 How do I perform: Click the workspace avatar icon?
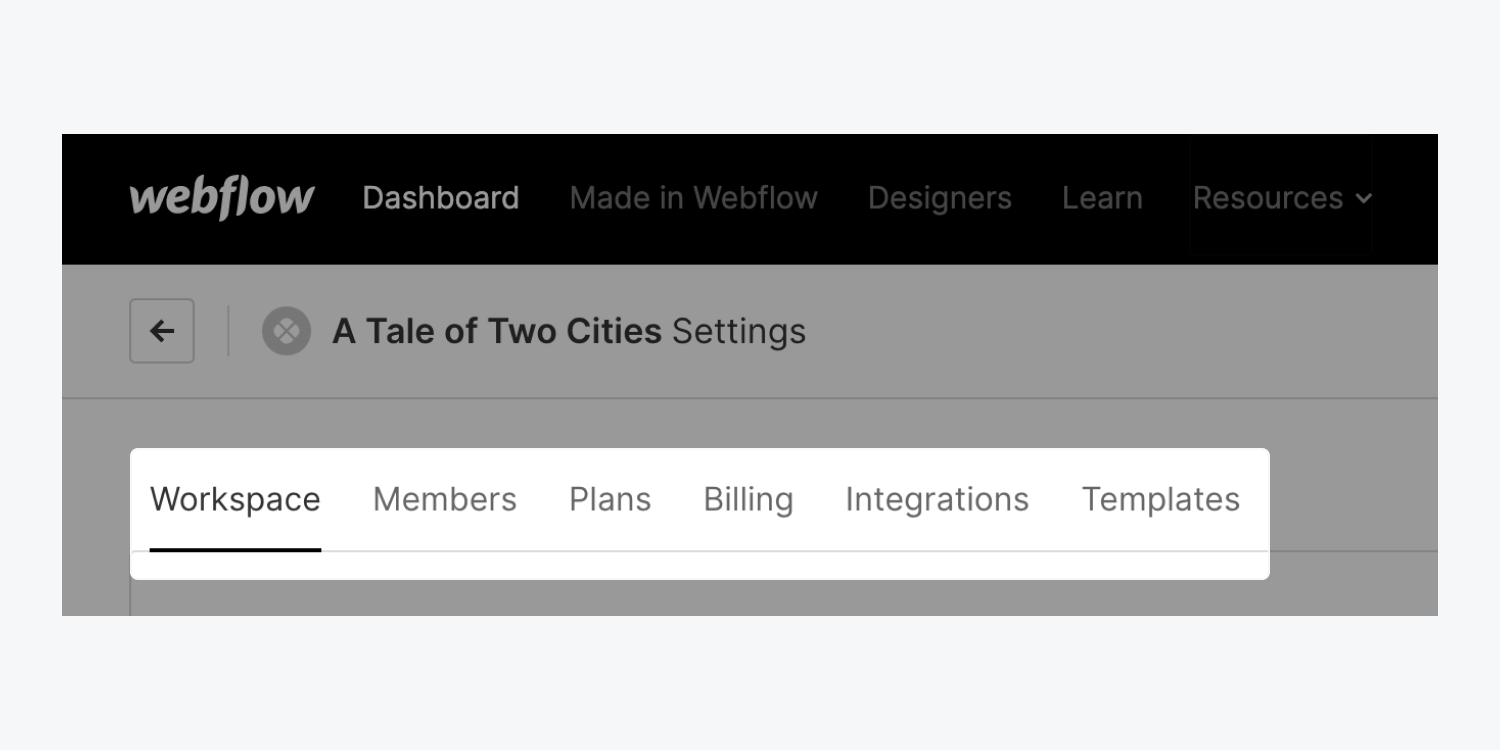tap(286, 331)
